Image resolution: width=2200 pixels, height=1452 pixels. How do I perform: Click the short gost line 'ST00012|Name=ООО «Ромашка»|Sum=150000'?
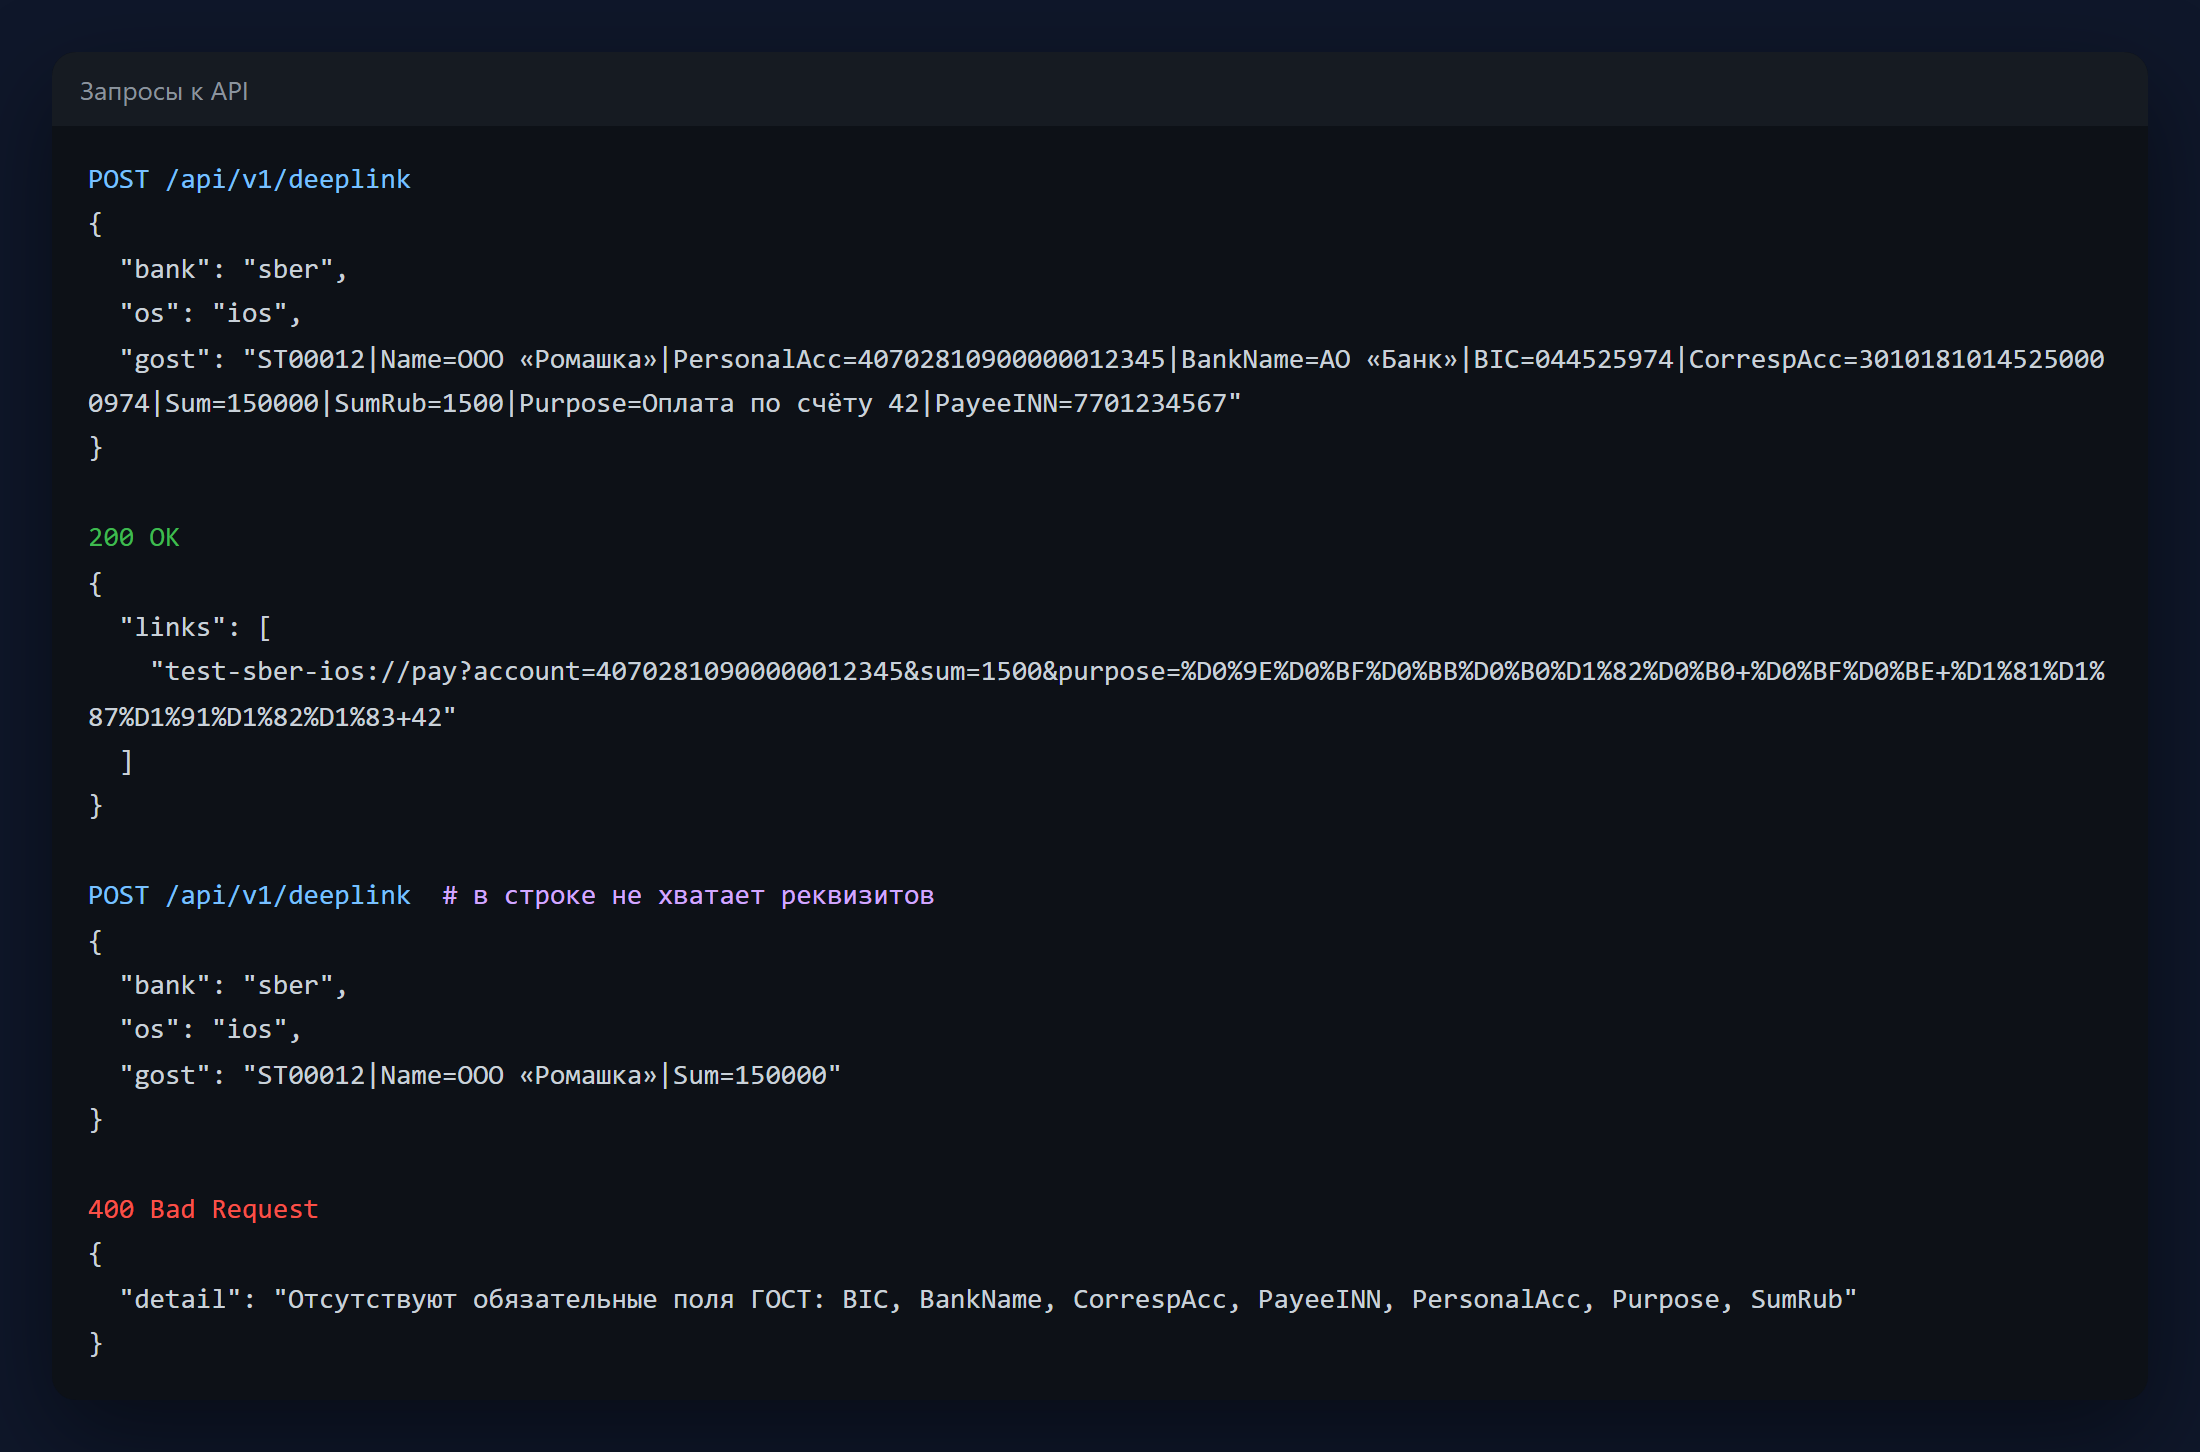[x=480, y=1075]
